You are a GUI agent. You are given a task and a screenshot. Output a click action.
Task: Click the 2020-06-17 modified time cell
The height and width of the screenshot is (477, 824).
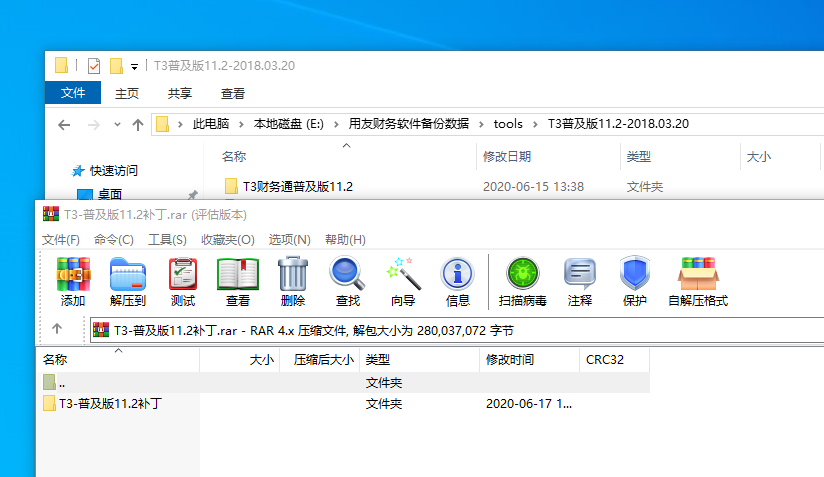click(x=529, y=403)
